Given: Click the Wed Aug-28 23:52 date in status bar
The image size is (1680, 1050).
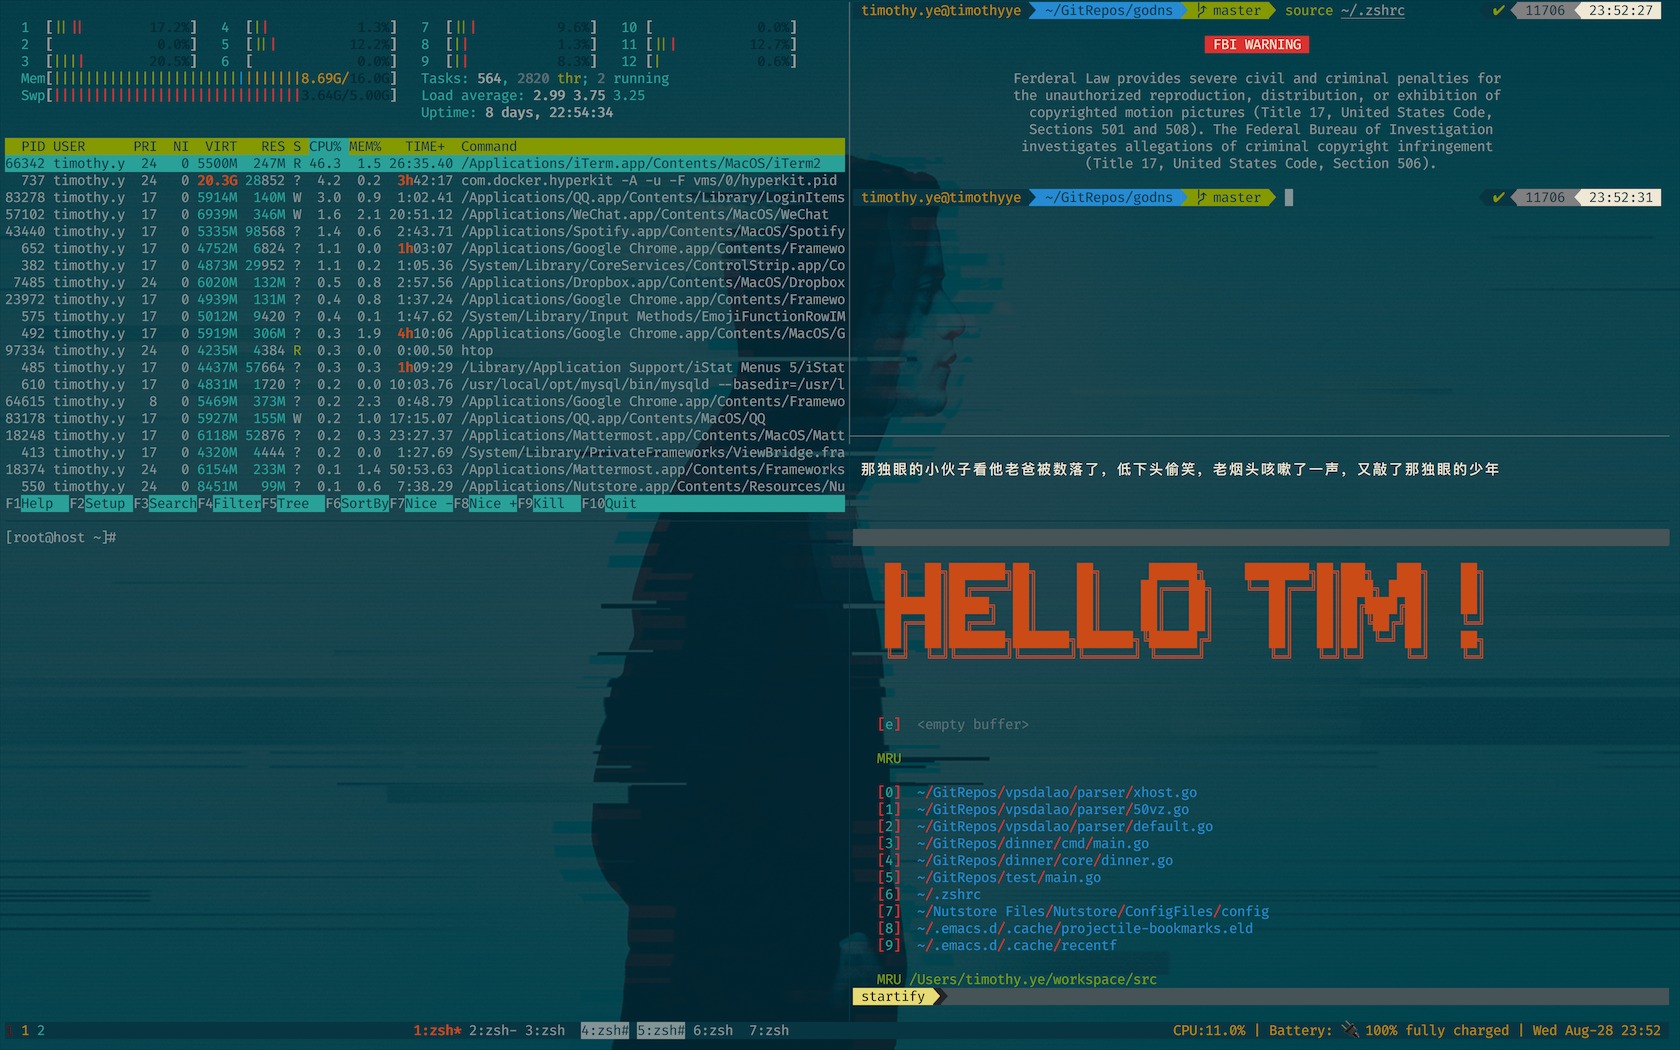Looking at the screenshot, I should click(x=1597, y=1031).
